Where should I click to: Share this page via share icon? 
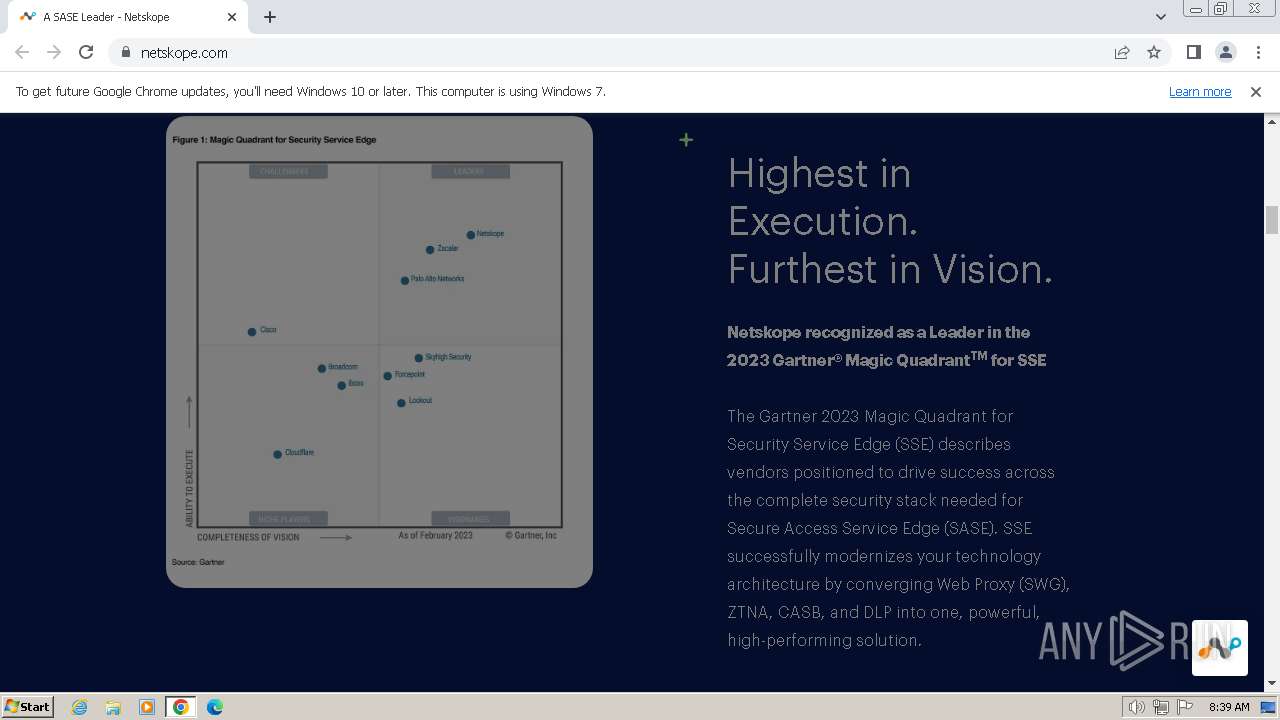click(1122, 52)
